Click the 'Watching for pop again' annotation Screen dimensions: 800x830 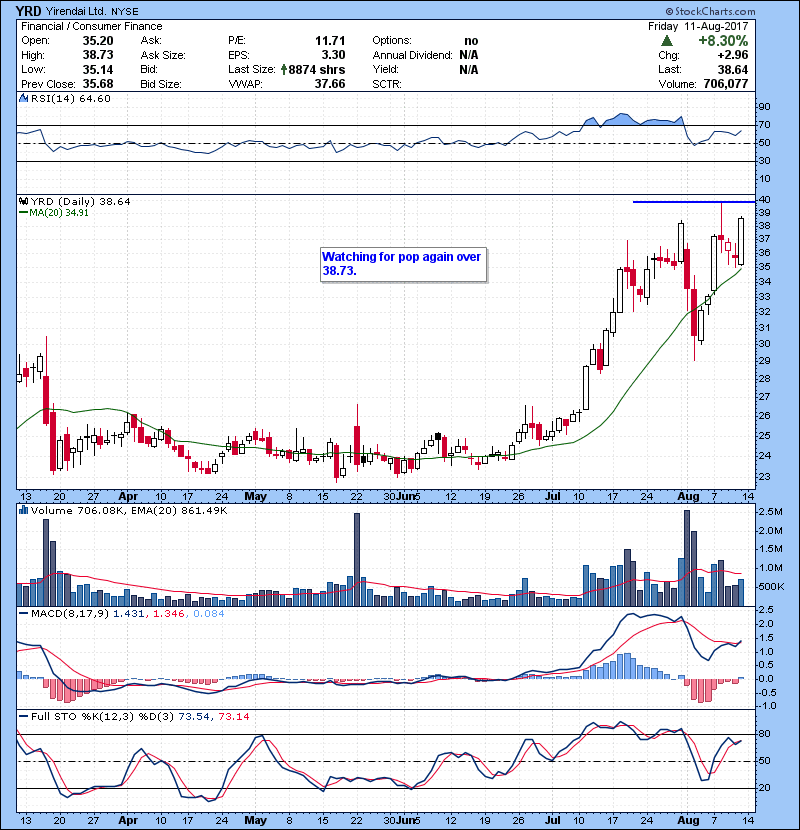click(x=403, y=264)
